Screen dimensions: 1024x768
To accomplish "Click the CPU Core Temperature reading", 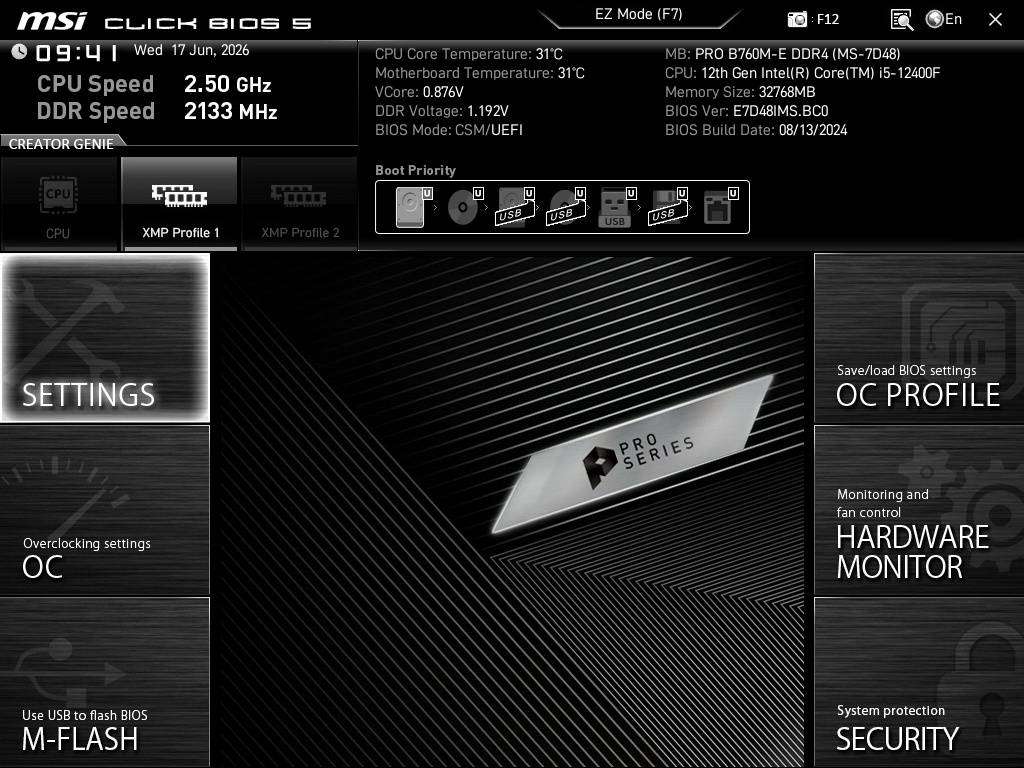I will click(x=468, y=54).
